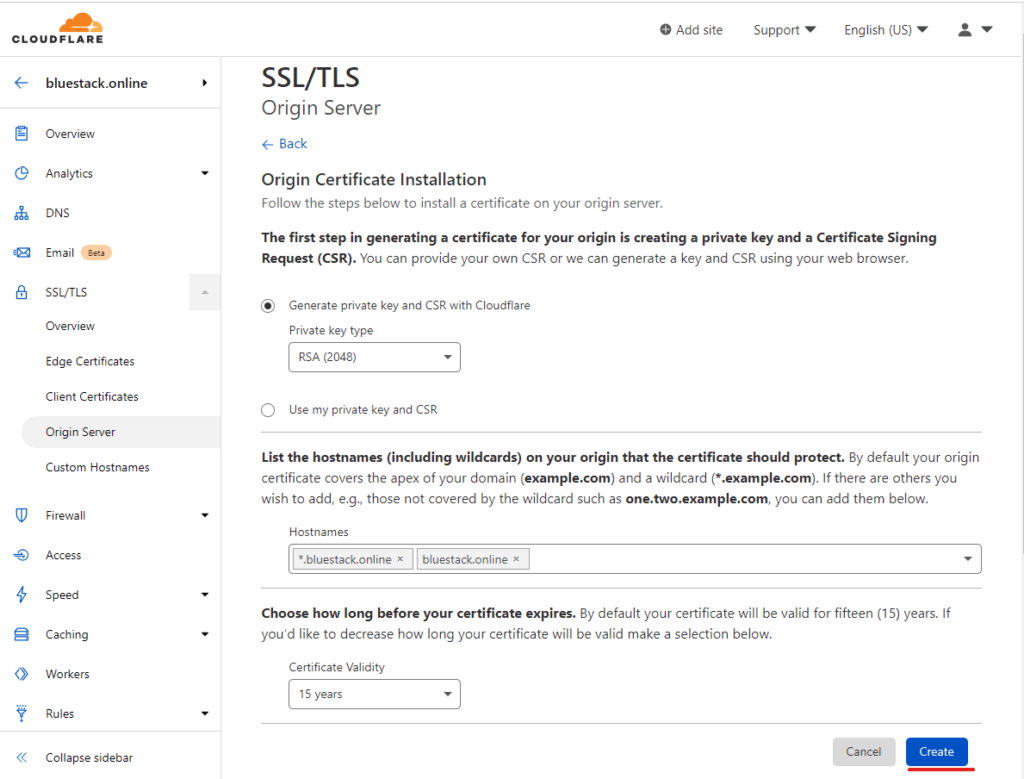Click the Collapse sidebar double chevron icon

pyautogui.click(x=22, y=757)
